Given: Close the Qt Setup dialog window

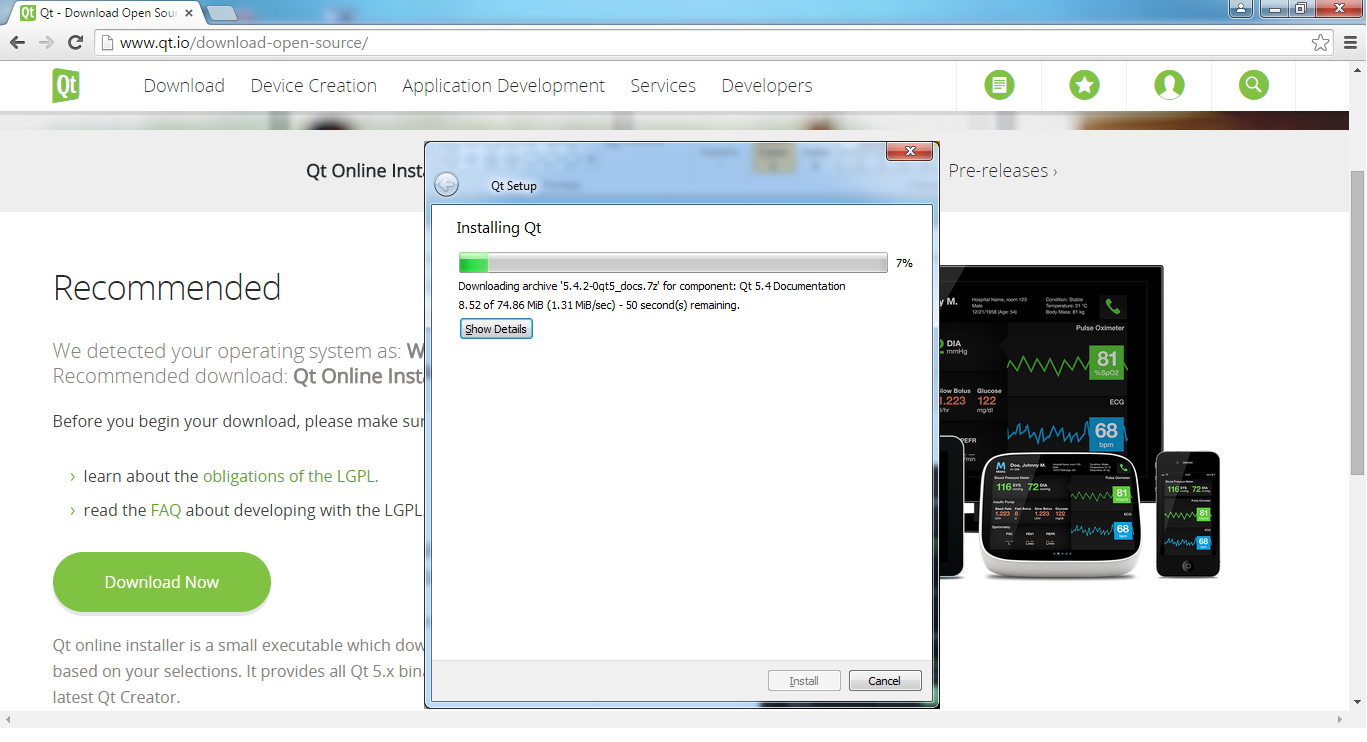Looking at the screenshot, I should [x=910, y=151].
